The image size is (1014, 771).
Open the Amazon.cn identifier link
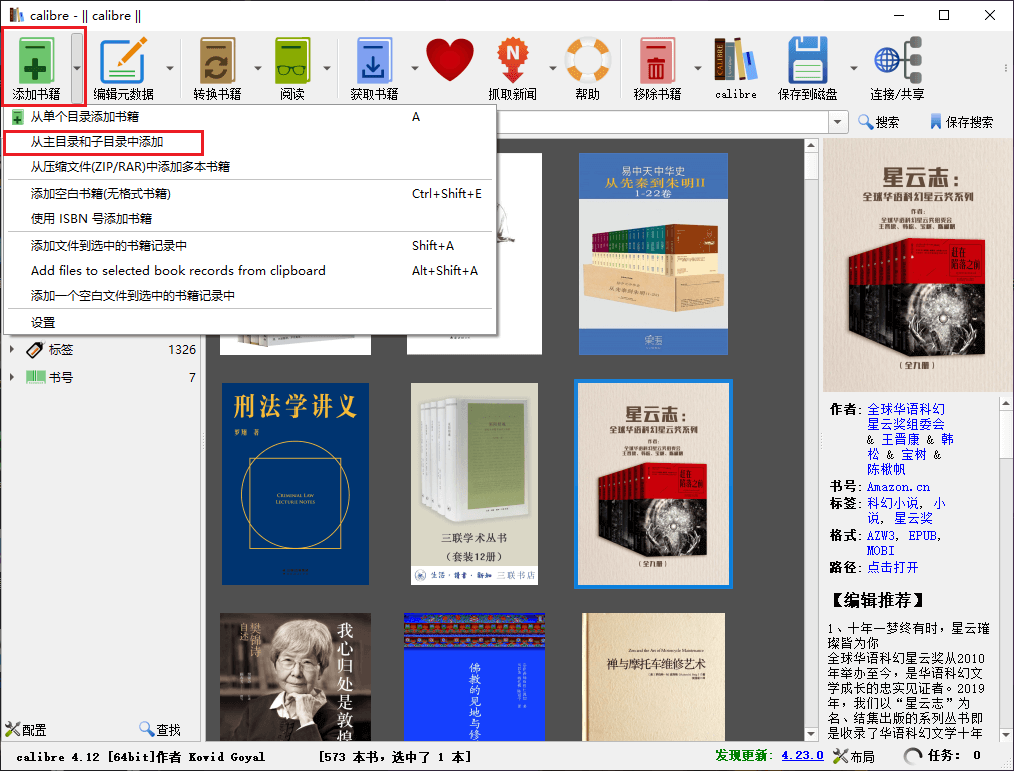898,487
